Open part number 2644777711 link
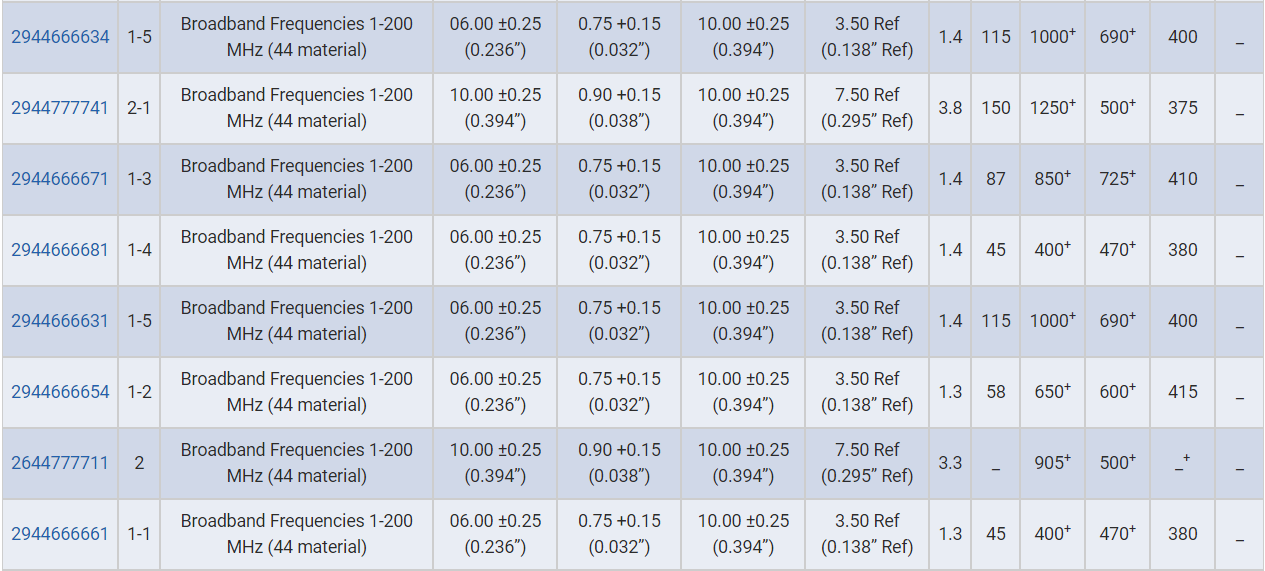Screen dimensions: 1265x571 click(x=60, y=463)
